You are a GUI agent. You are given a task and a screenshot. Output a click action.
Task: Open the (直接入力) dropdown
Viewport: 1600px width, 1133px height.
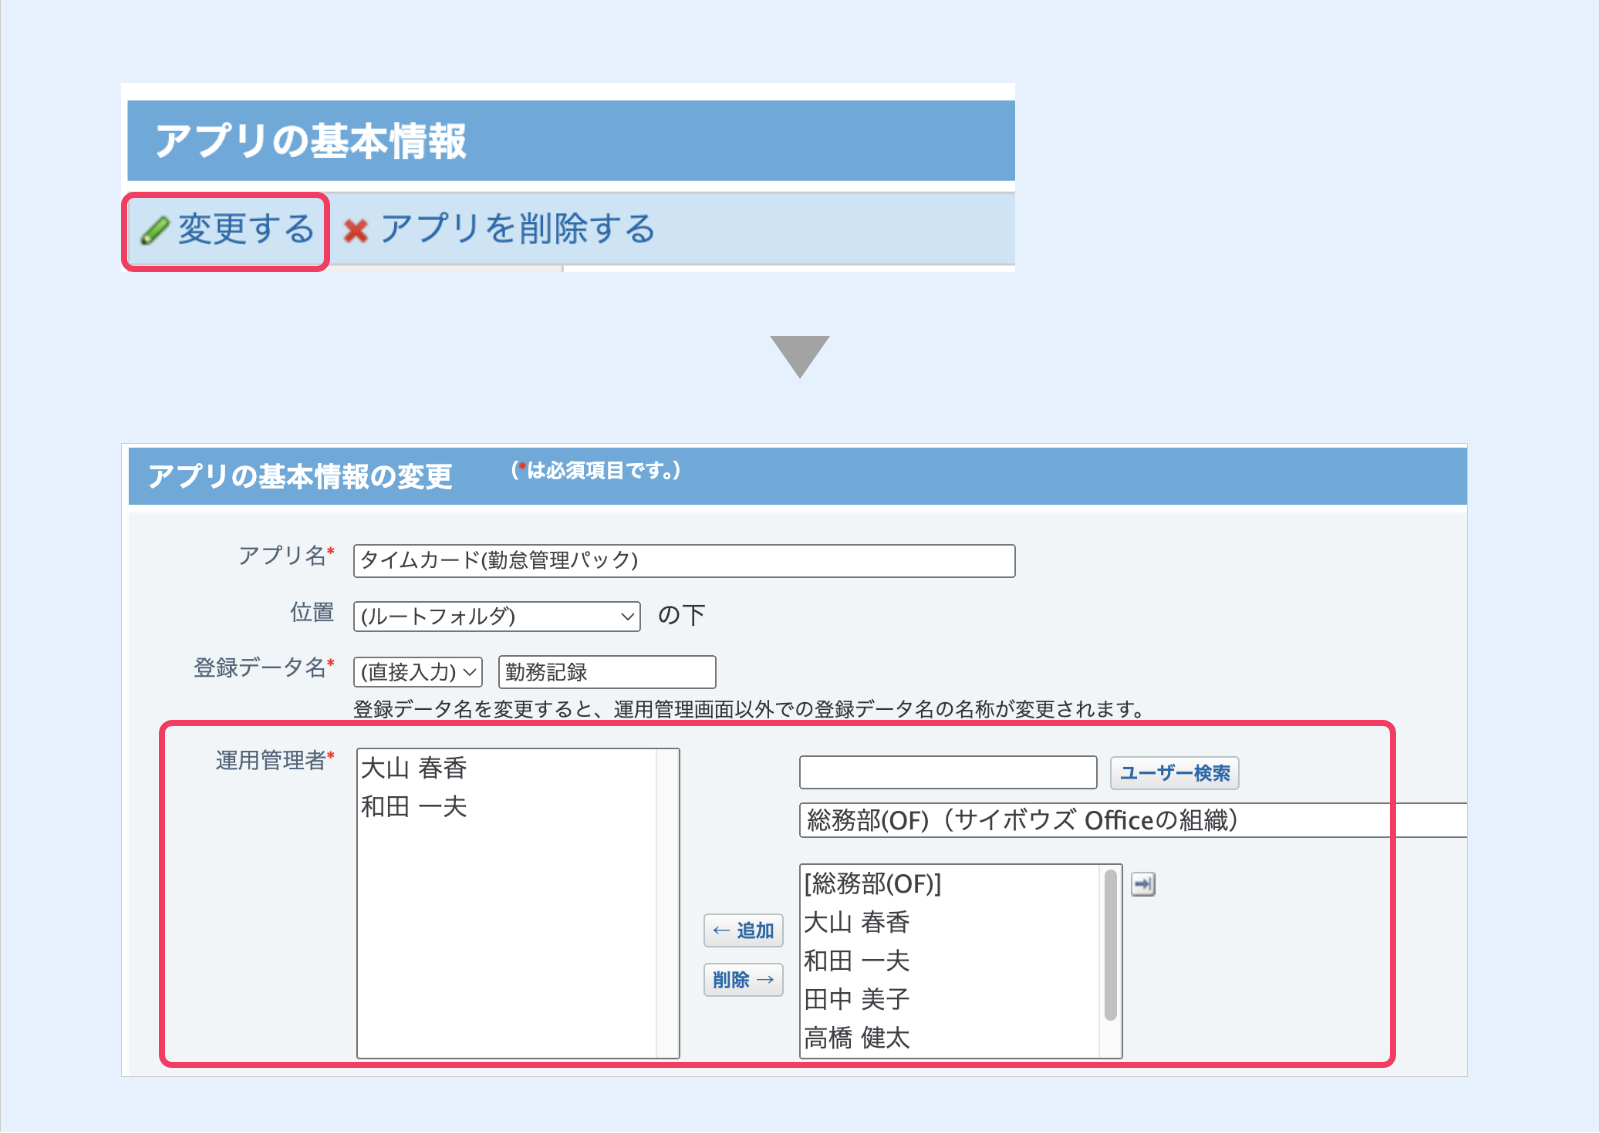(418, 672)
